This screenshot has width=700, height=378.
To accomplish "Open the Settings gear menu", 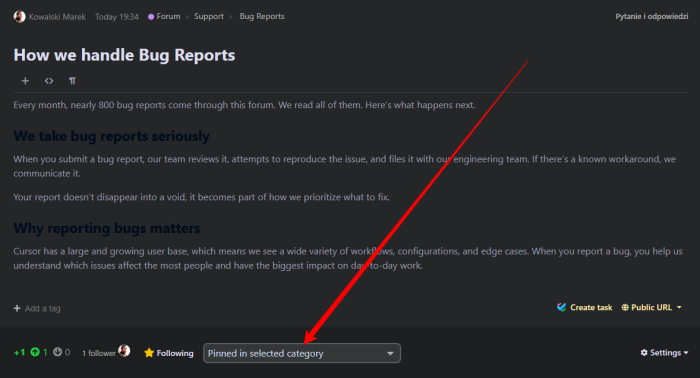I will click(x=664, y=353).
